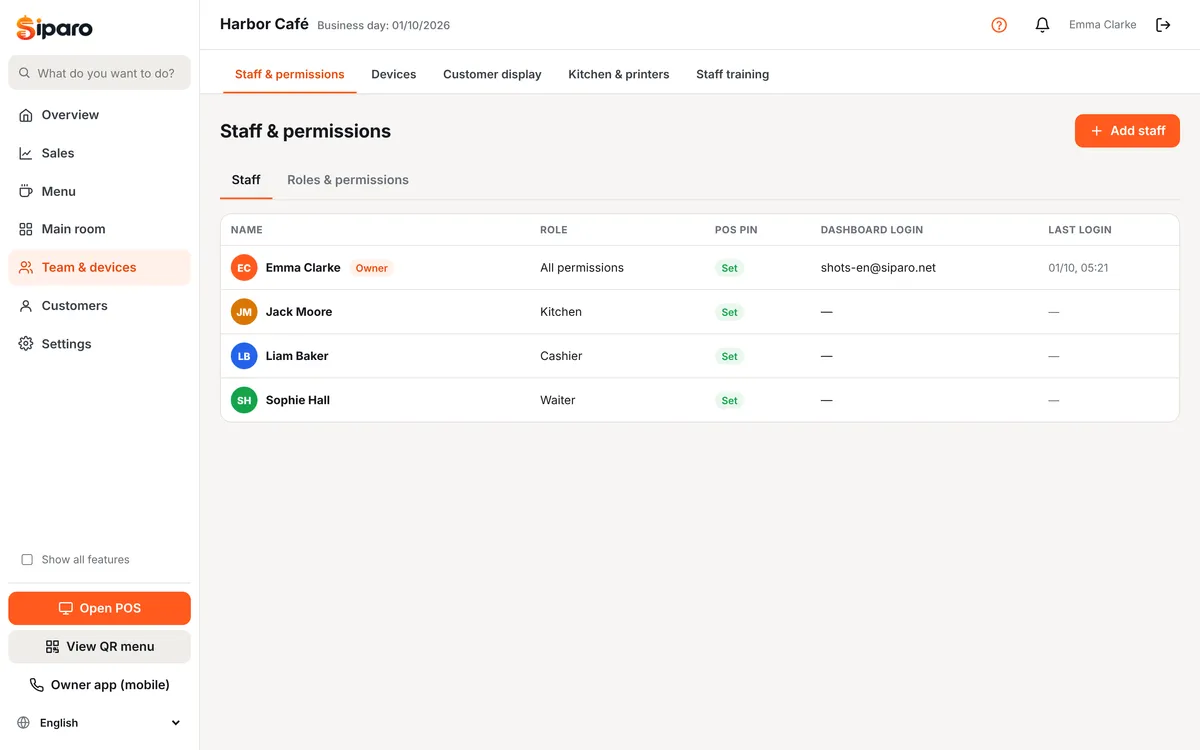Viewport: 1200px width, 750px height.
Task: Select the Staff & permissions top tab
Action: click(x=290, y=74)
